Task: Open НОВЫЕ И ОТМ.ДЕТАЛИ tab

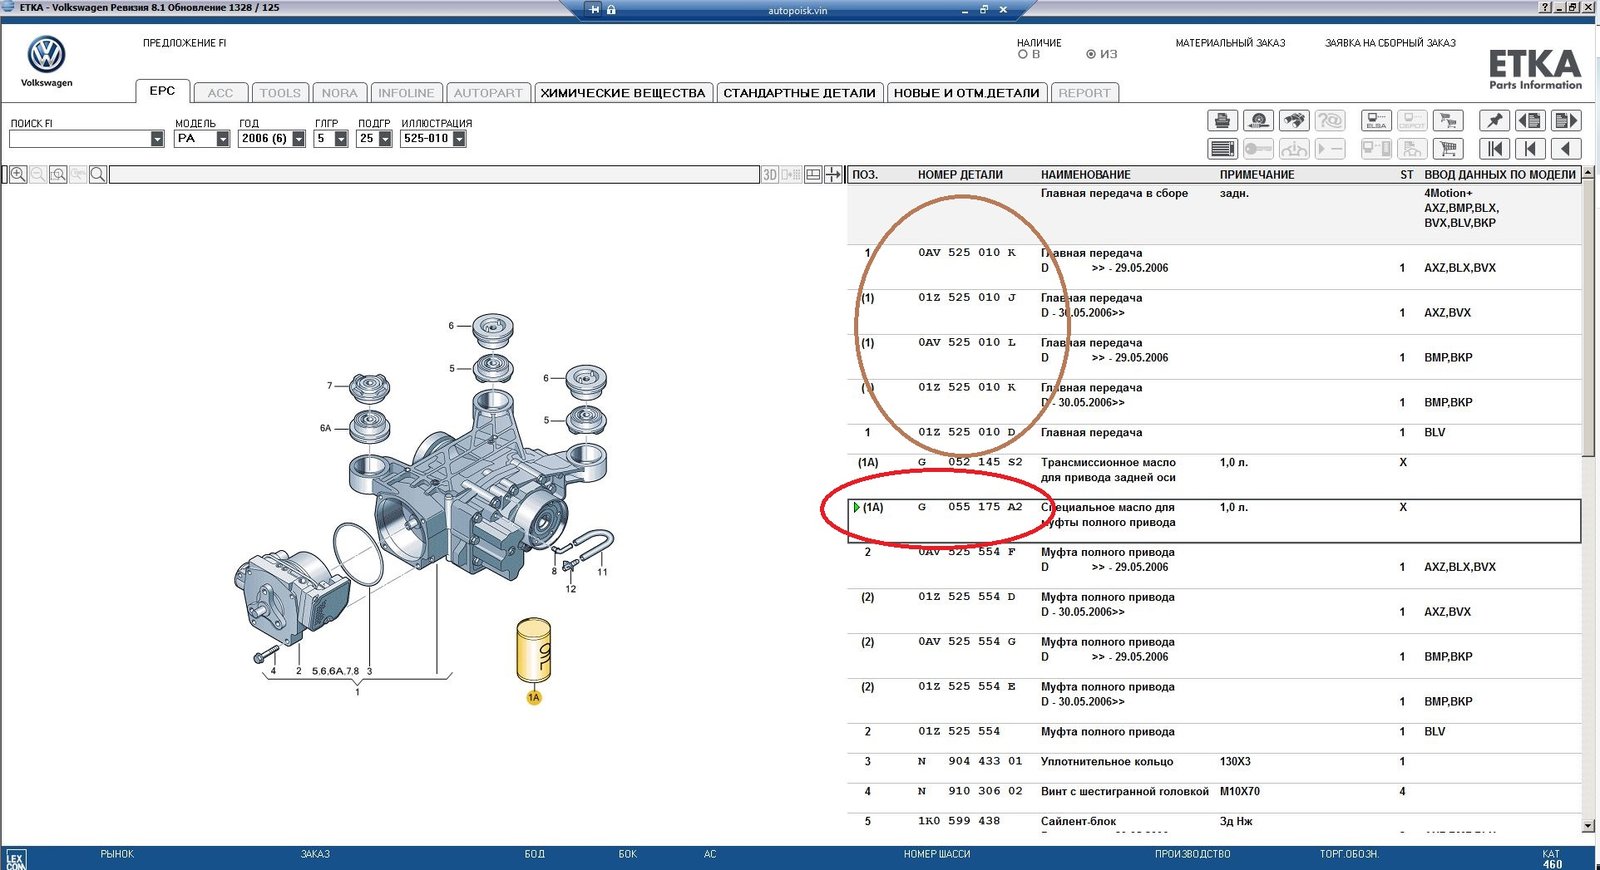Action: coord(967,93)
